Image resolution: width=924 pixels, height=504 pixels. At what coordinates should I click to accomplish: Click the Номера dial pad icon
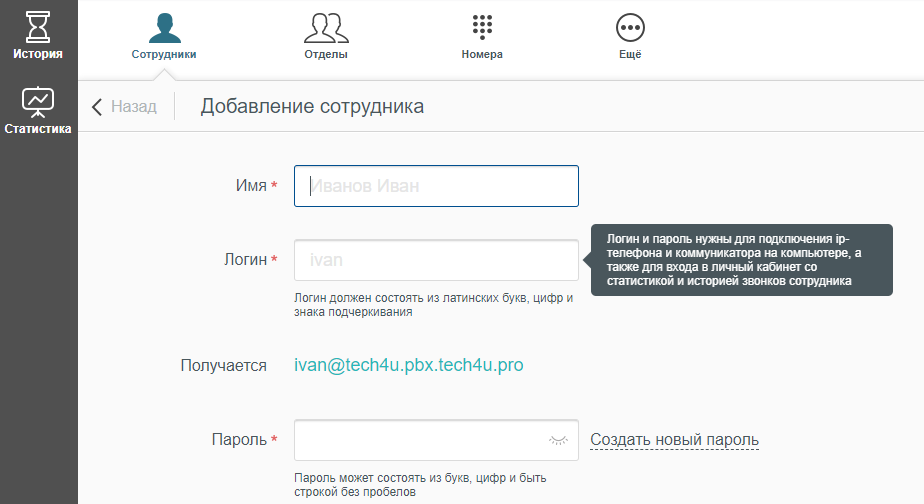pyautogui.click(x=482, y=26)
